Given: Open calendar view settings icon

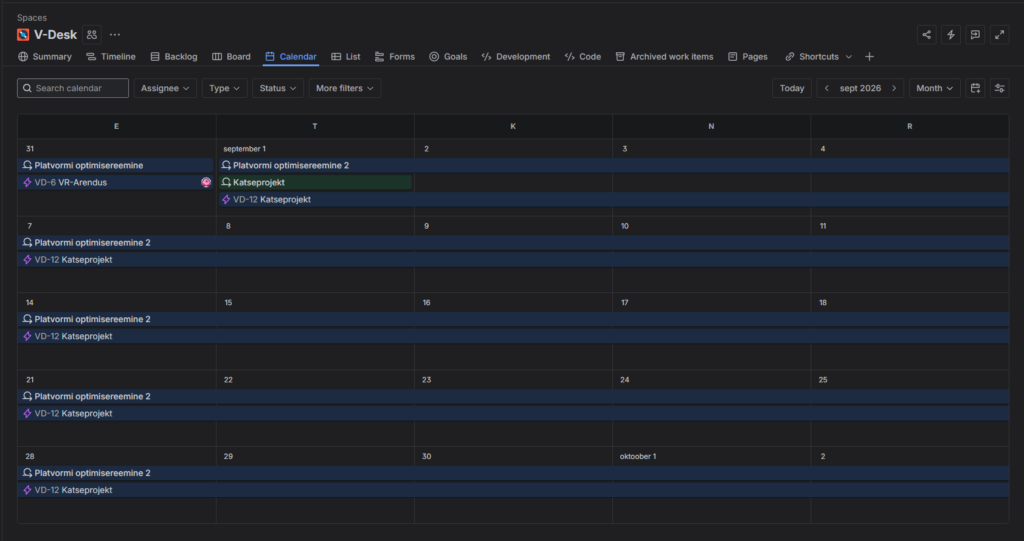Looking at the screenshot, I should (x=999, y=88).
